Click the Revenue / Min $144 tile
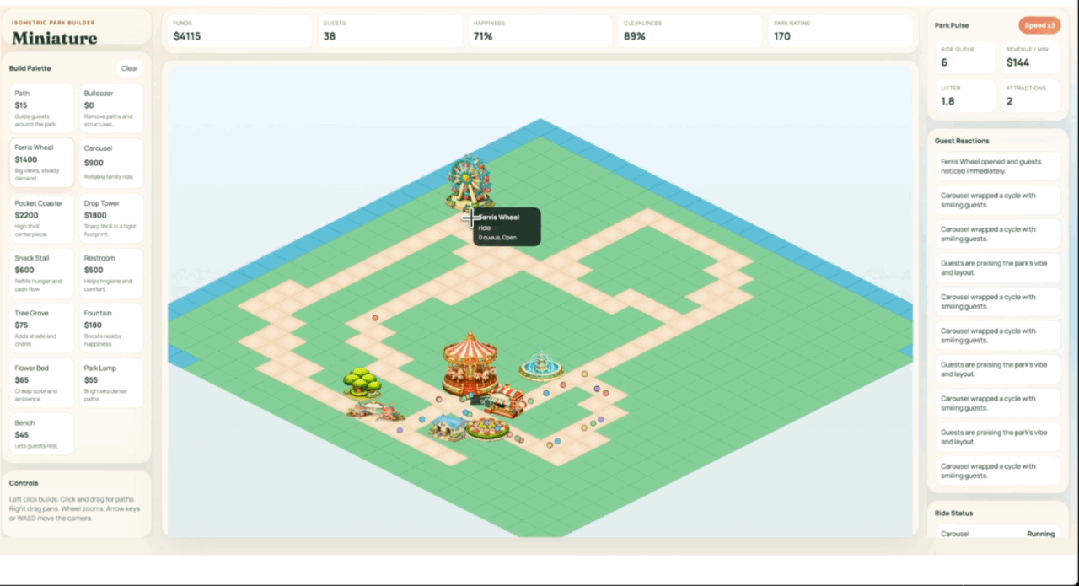Viewport: 1079px width, 586px height. 1030,57
